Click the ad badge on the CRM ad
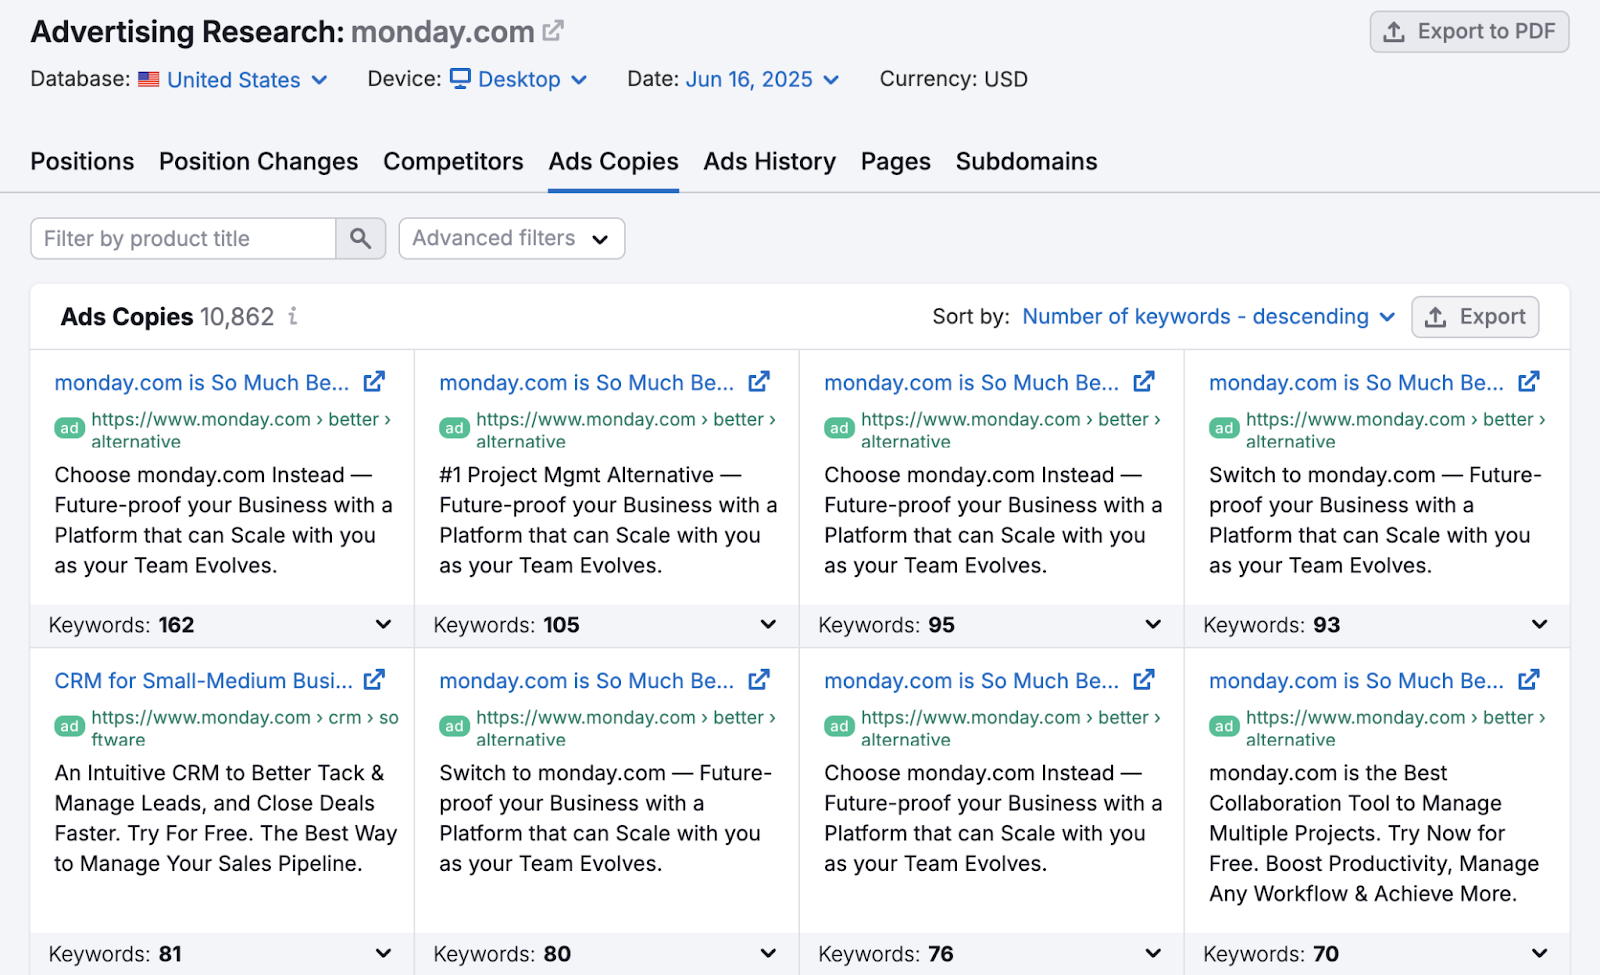This screenshot has height=975, width=1600. [68, 726]
